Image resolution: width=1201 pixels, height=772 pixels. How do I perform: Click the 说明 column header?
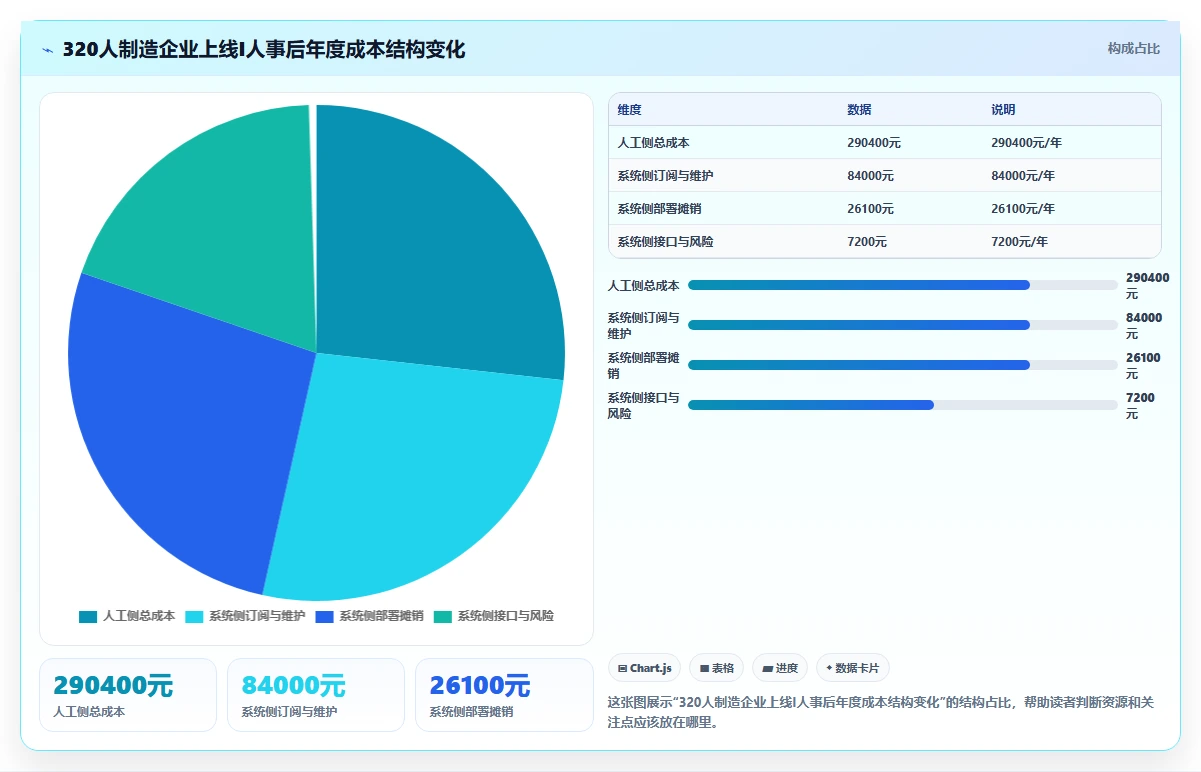pos(1004,110)
